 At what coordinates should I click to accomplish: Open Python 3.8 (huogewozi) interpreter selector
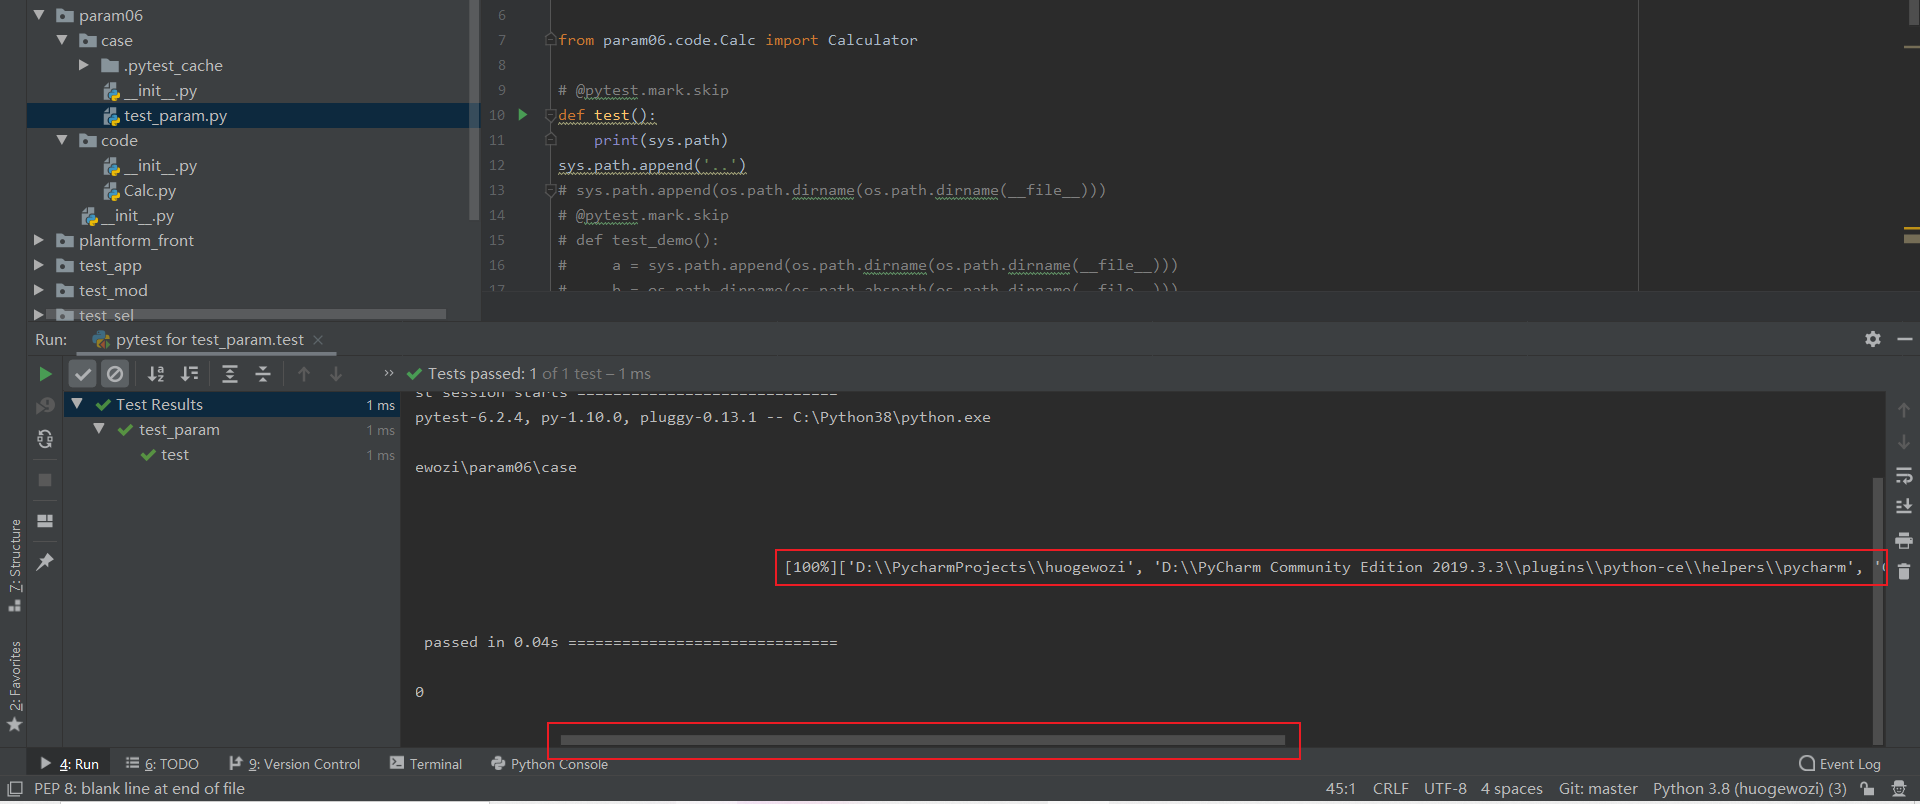coord(1749,789)
